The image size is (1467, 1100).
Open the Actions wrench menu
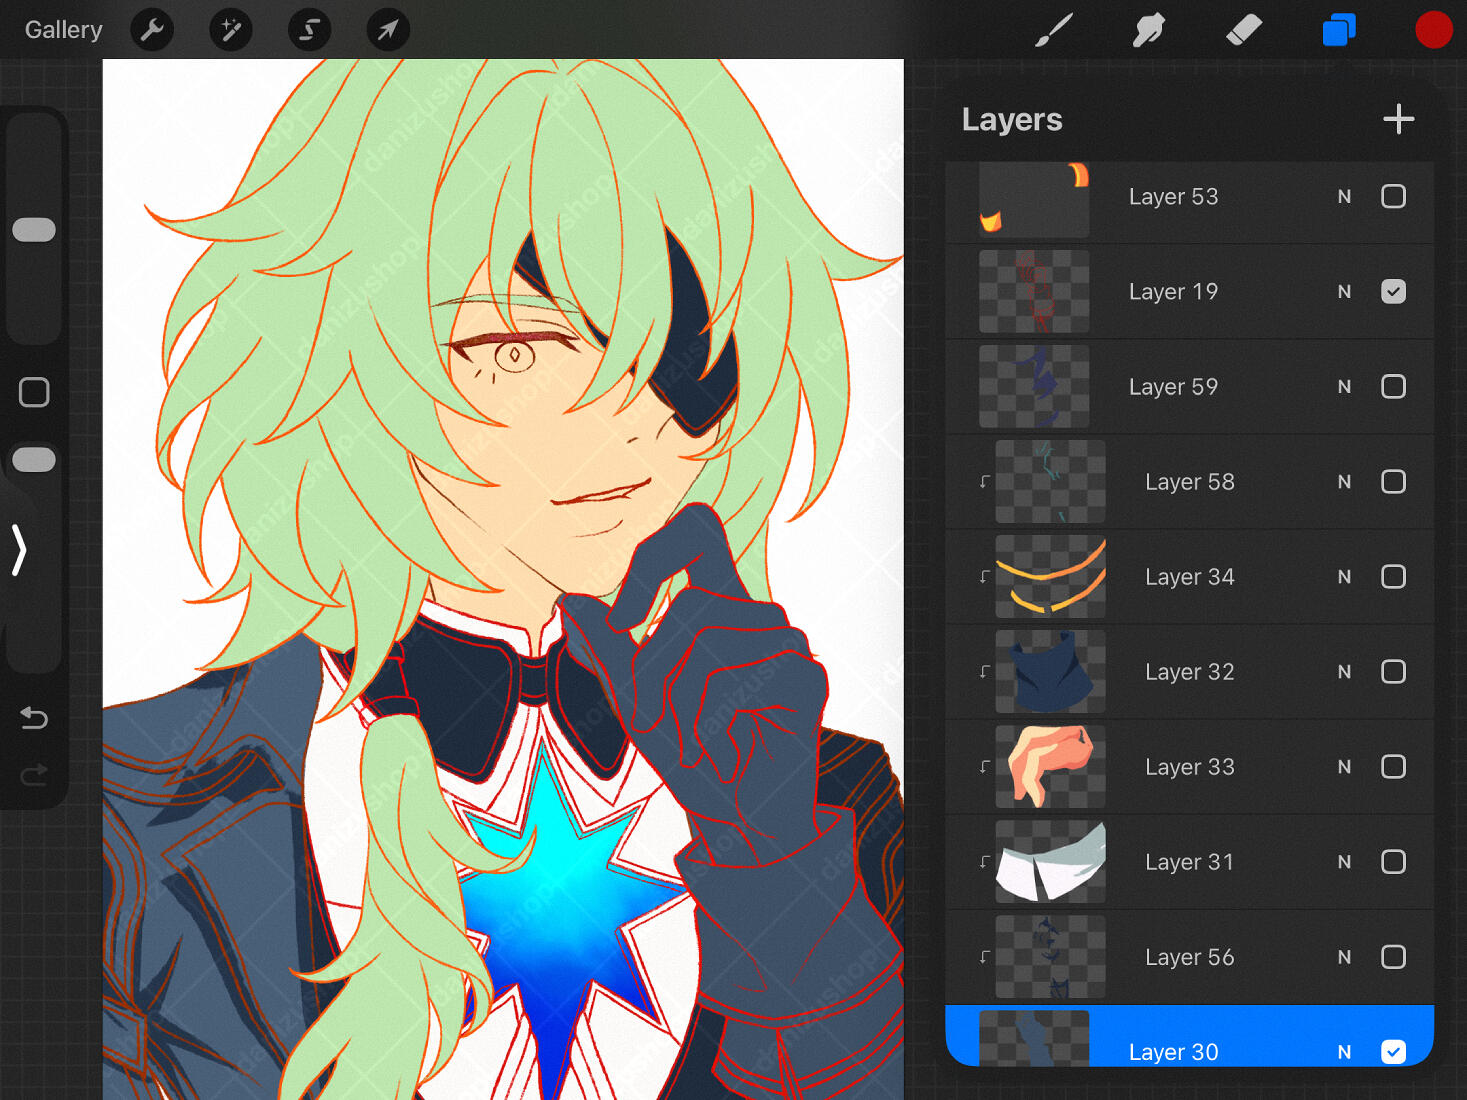[152, 30]
